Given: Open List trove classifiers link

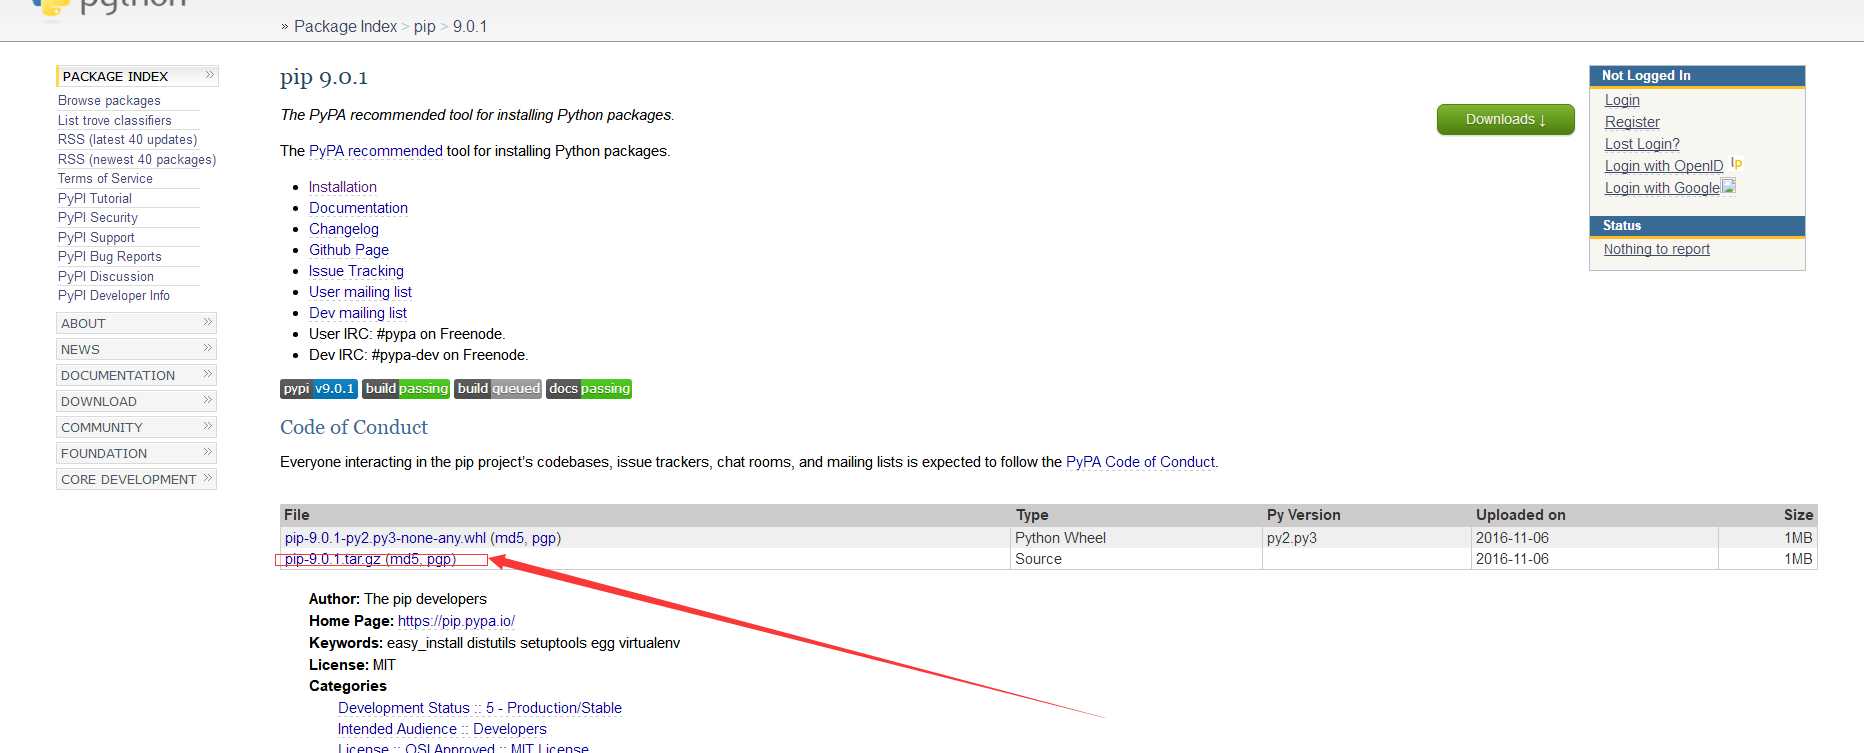Looking at the screenshot, I should pyautogui.click(x=115, y=120).
